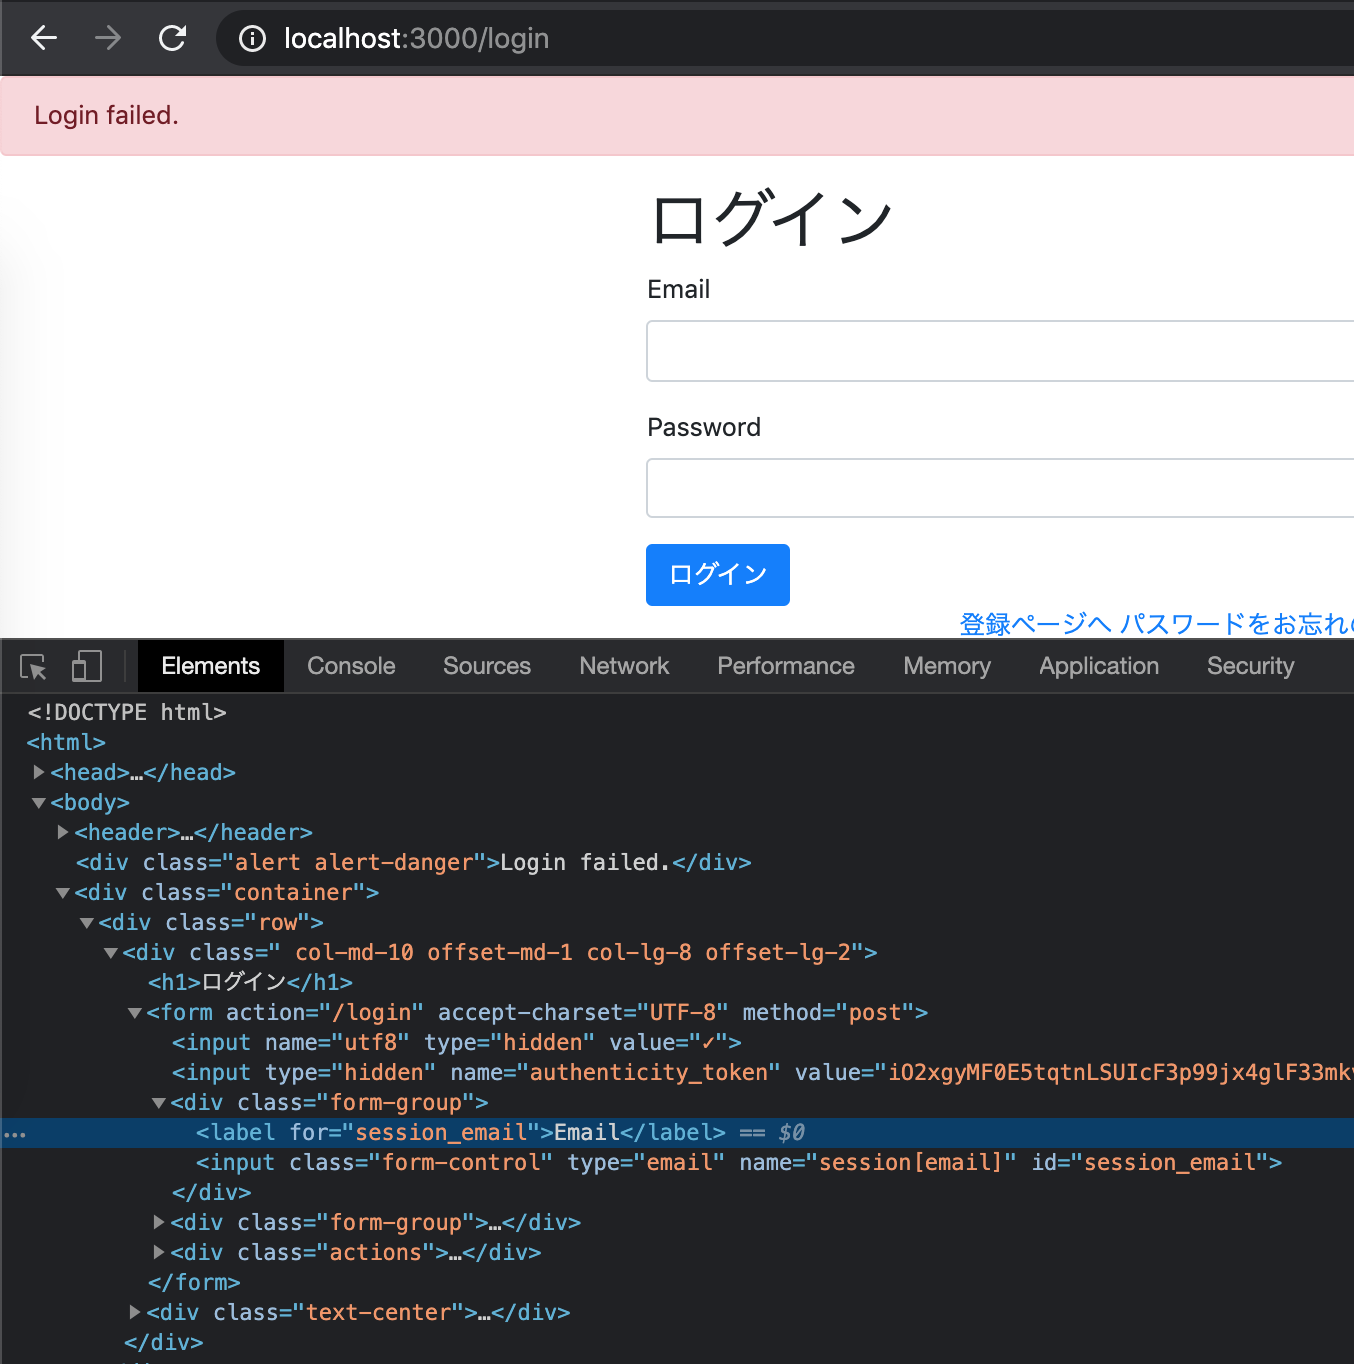The width and height of the screenshot is (1354, 1364).
Task: Click the Email field label
Action: tap(678, 289)
